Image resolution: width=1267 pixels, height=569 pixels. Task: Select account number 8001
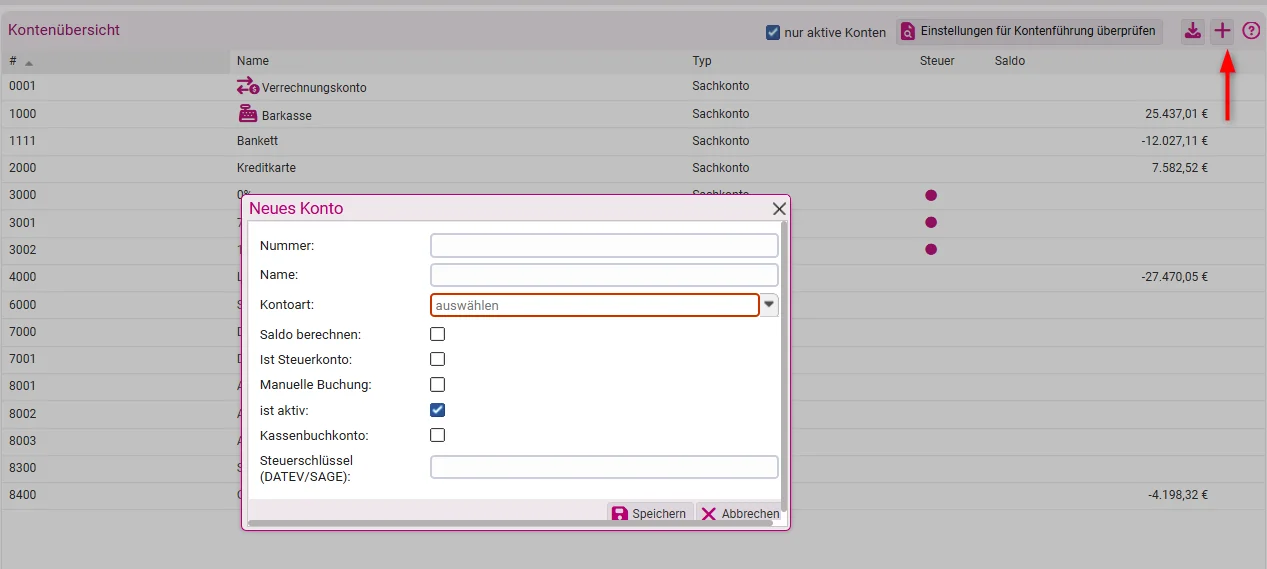[x=22, y=385]
